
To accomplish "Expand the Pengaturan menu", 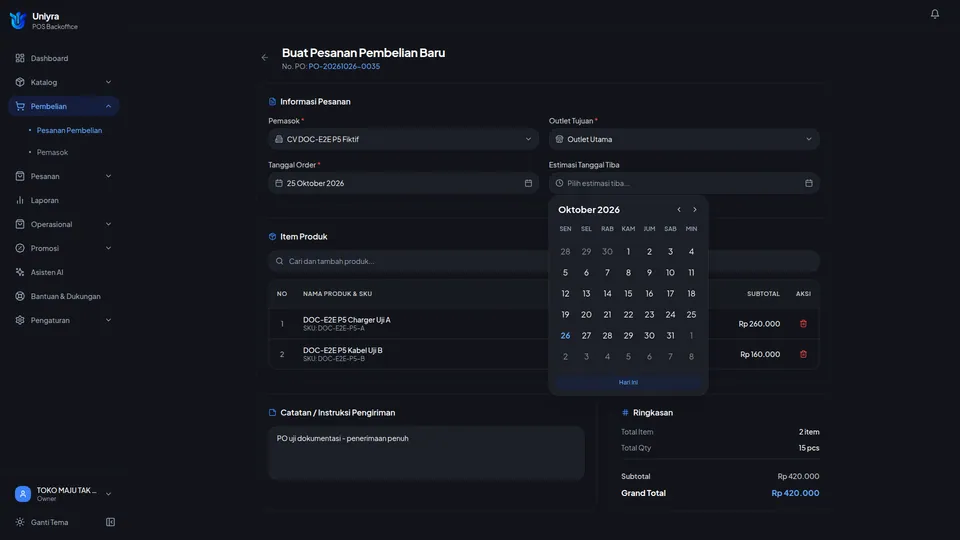I will [x=64, y=320].
